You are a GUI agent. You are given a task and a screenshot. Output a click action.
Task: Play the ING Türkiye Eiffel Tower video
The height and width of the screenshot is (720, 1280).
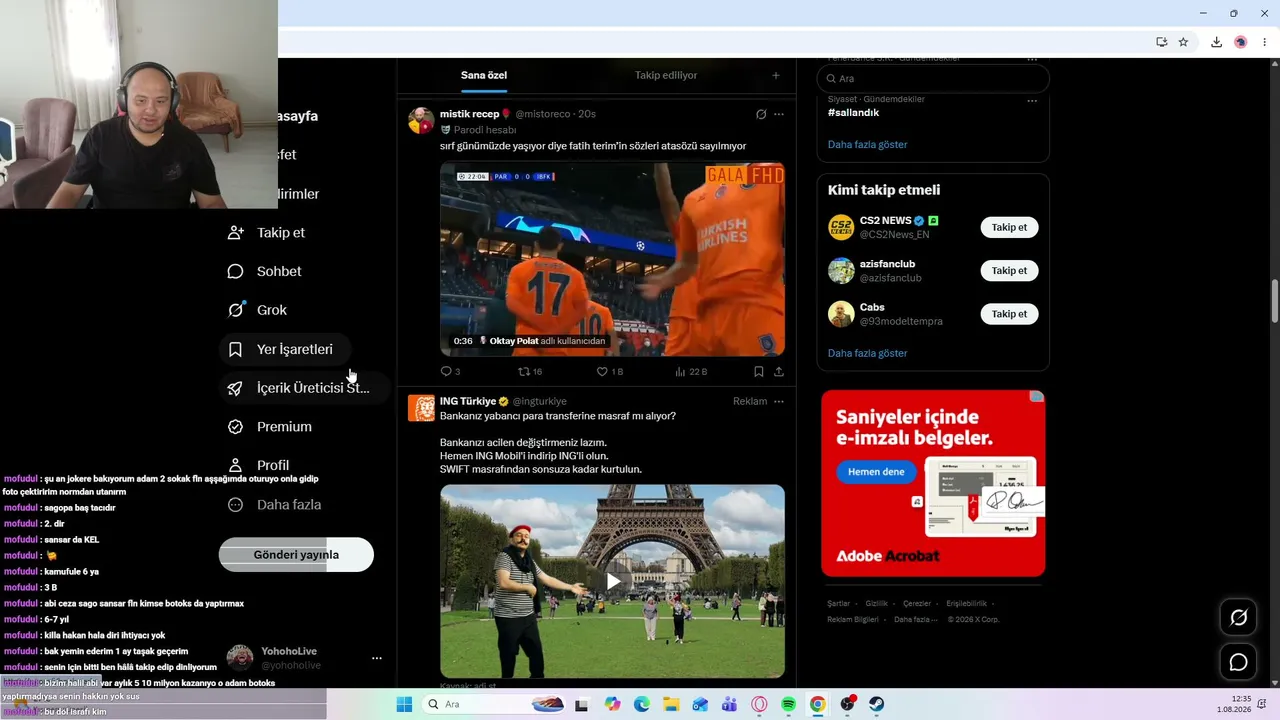[613, 581]
